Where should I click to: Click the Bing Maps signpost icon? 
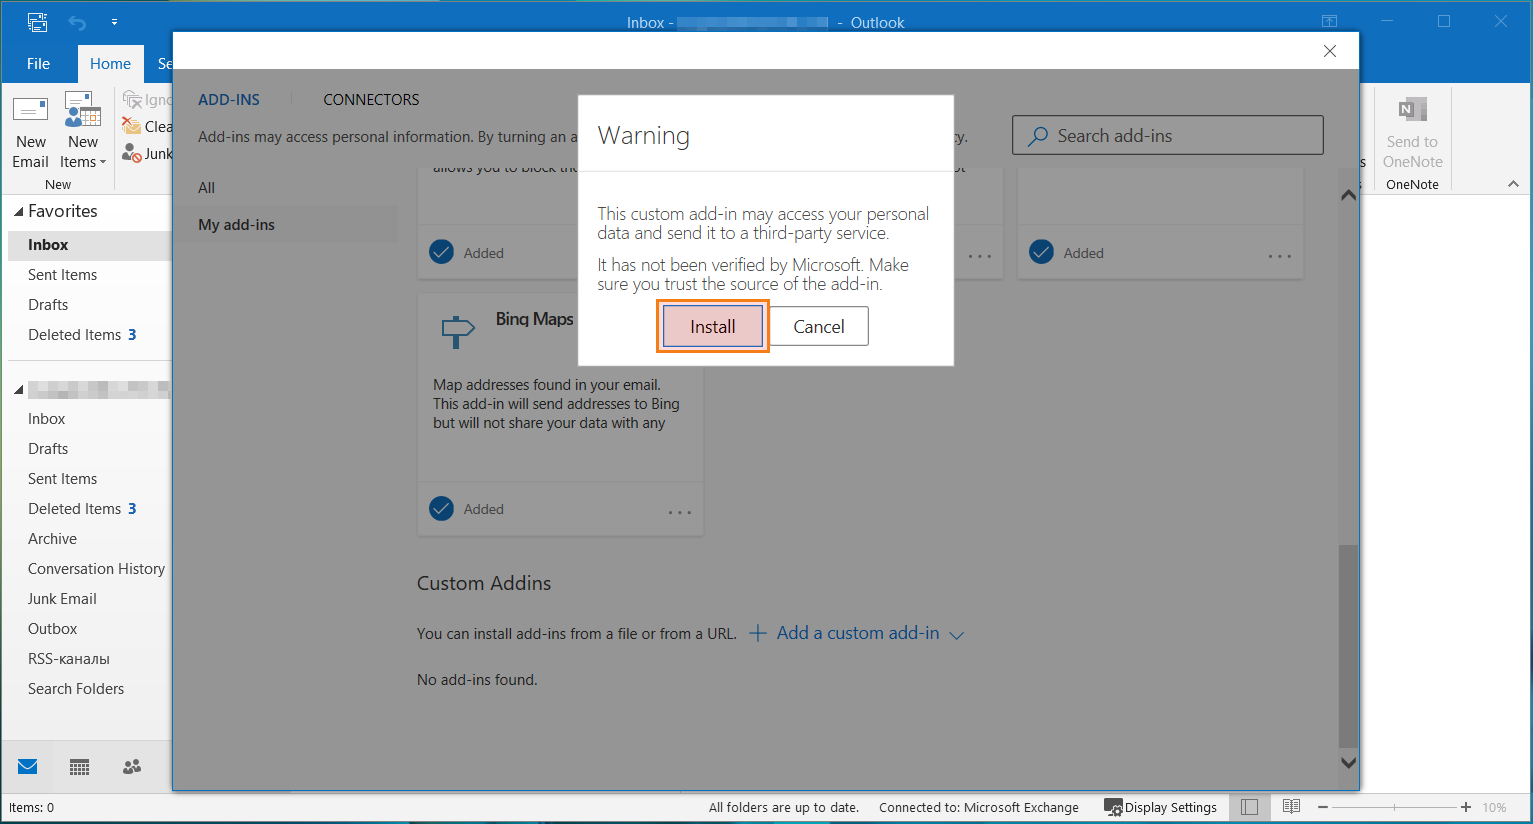tap(457, 331)
